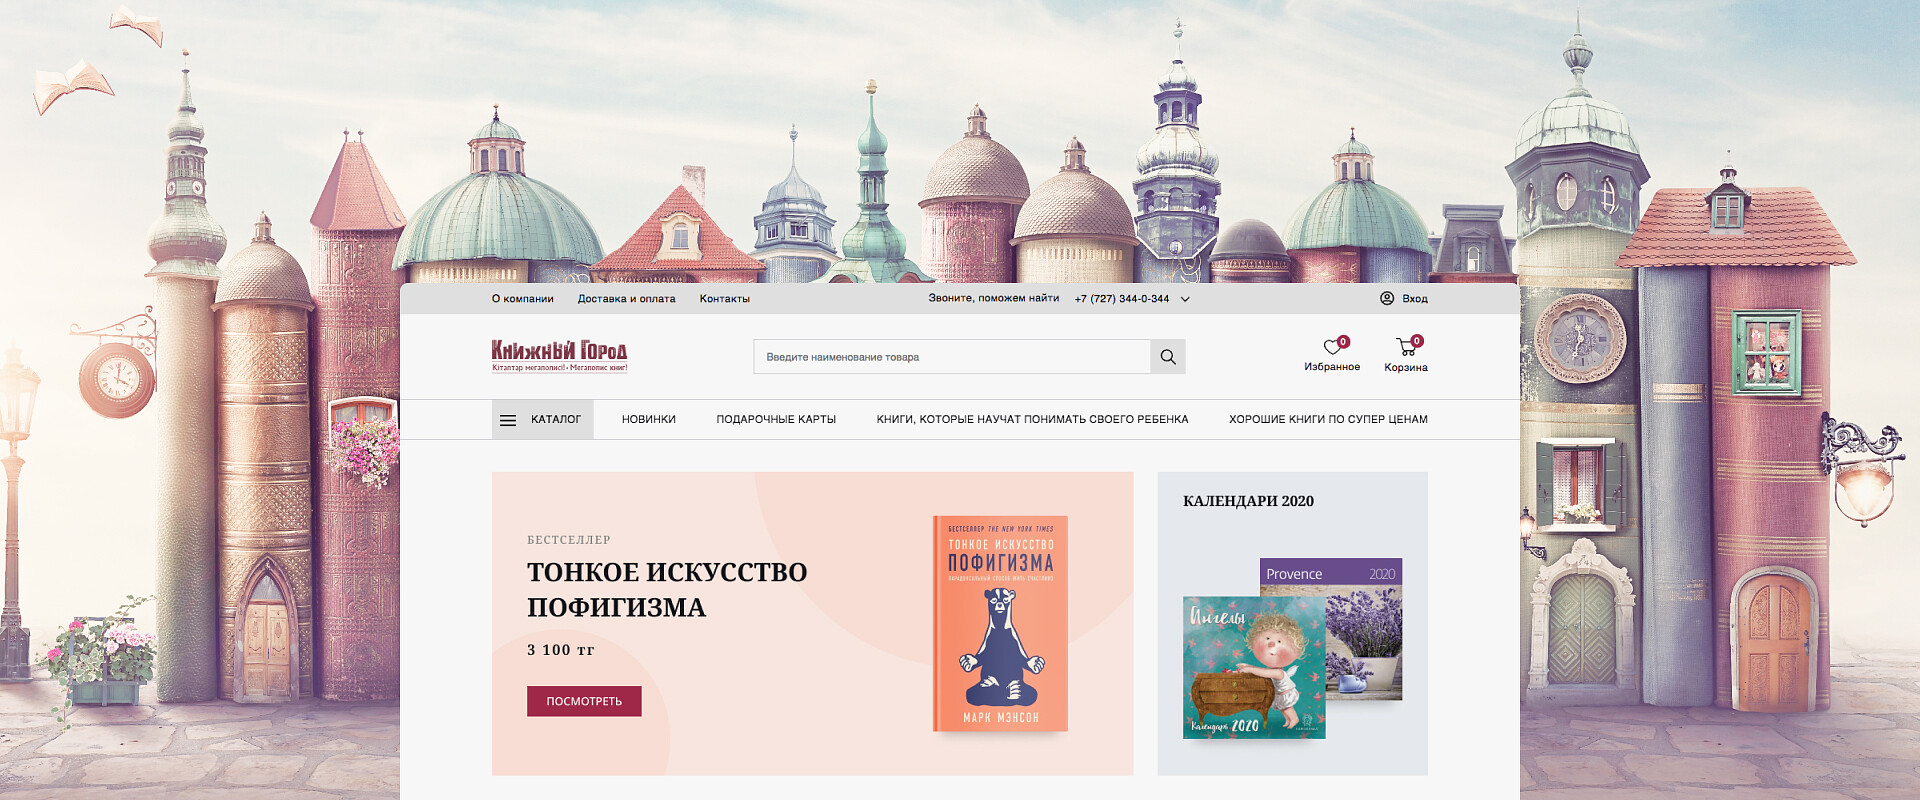This screenshot has width=1920, height=800.
Task: Click the Тонкое искусство пофигизма book cover
Action: point(1000,623)
